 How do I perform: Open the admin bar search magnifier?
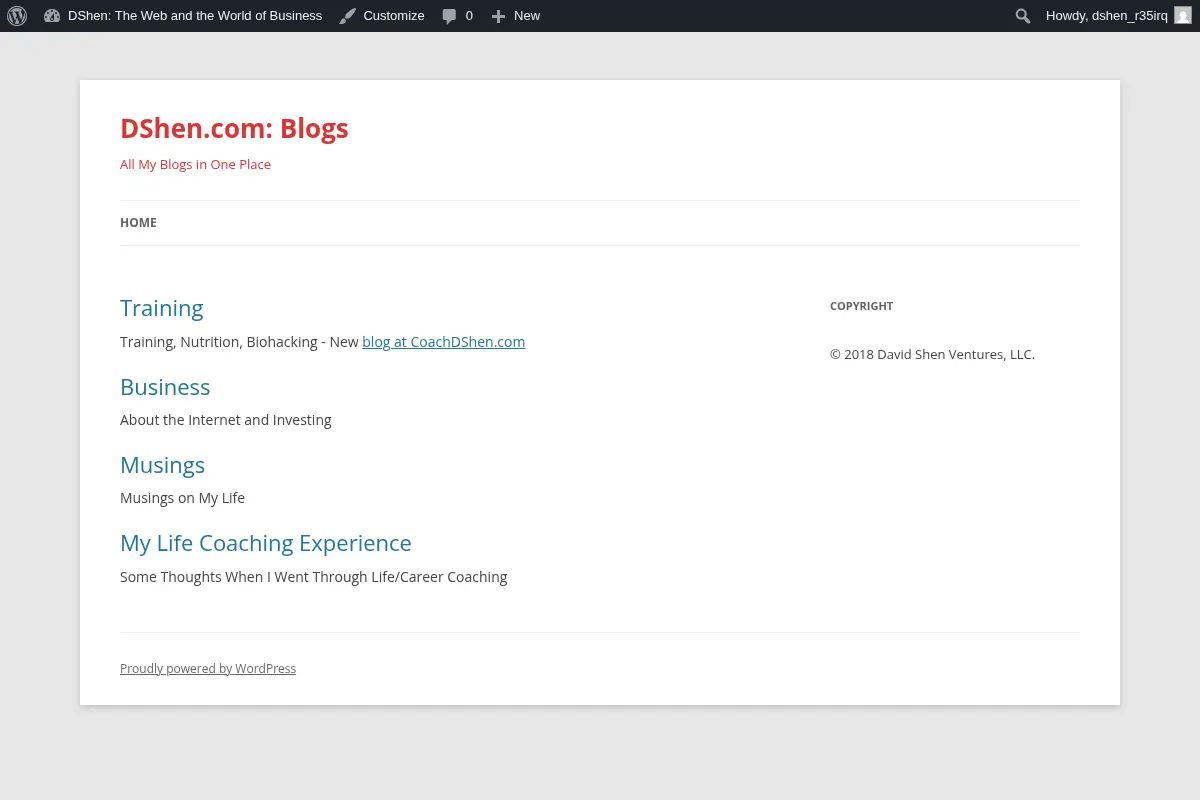[1022, 16]
